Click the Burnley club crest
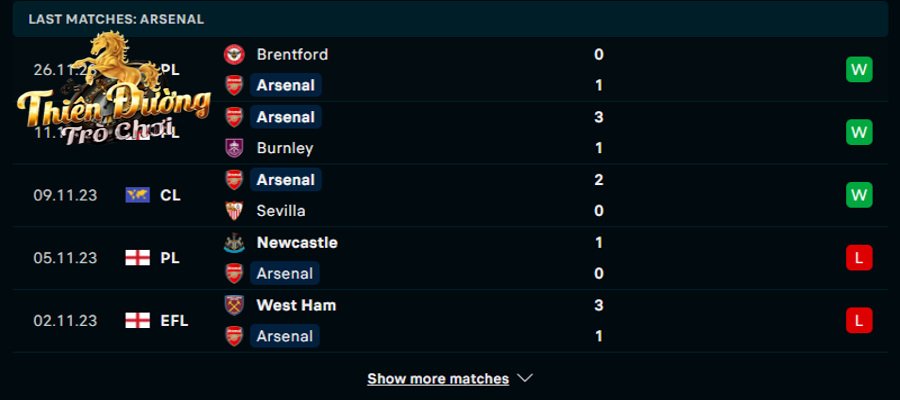Screen dimensions: 900x400 234,148
